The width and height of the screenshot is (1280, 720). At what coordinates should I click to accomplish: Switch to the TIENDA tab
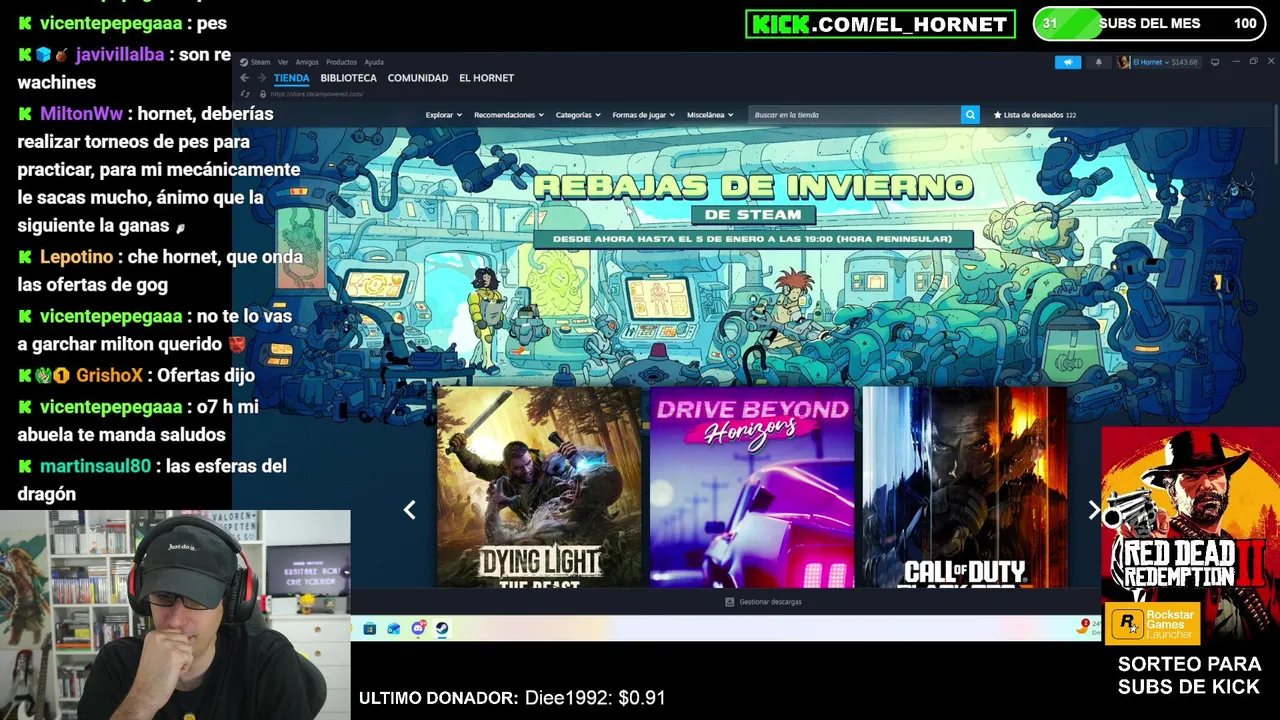click(292, 78)
